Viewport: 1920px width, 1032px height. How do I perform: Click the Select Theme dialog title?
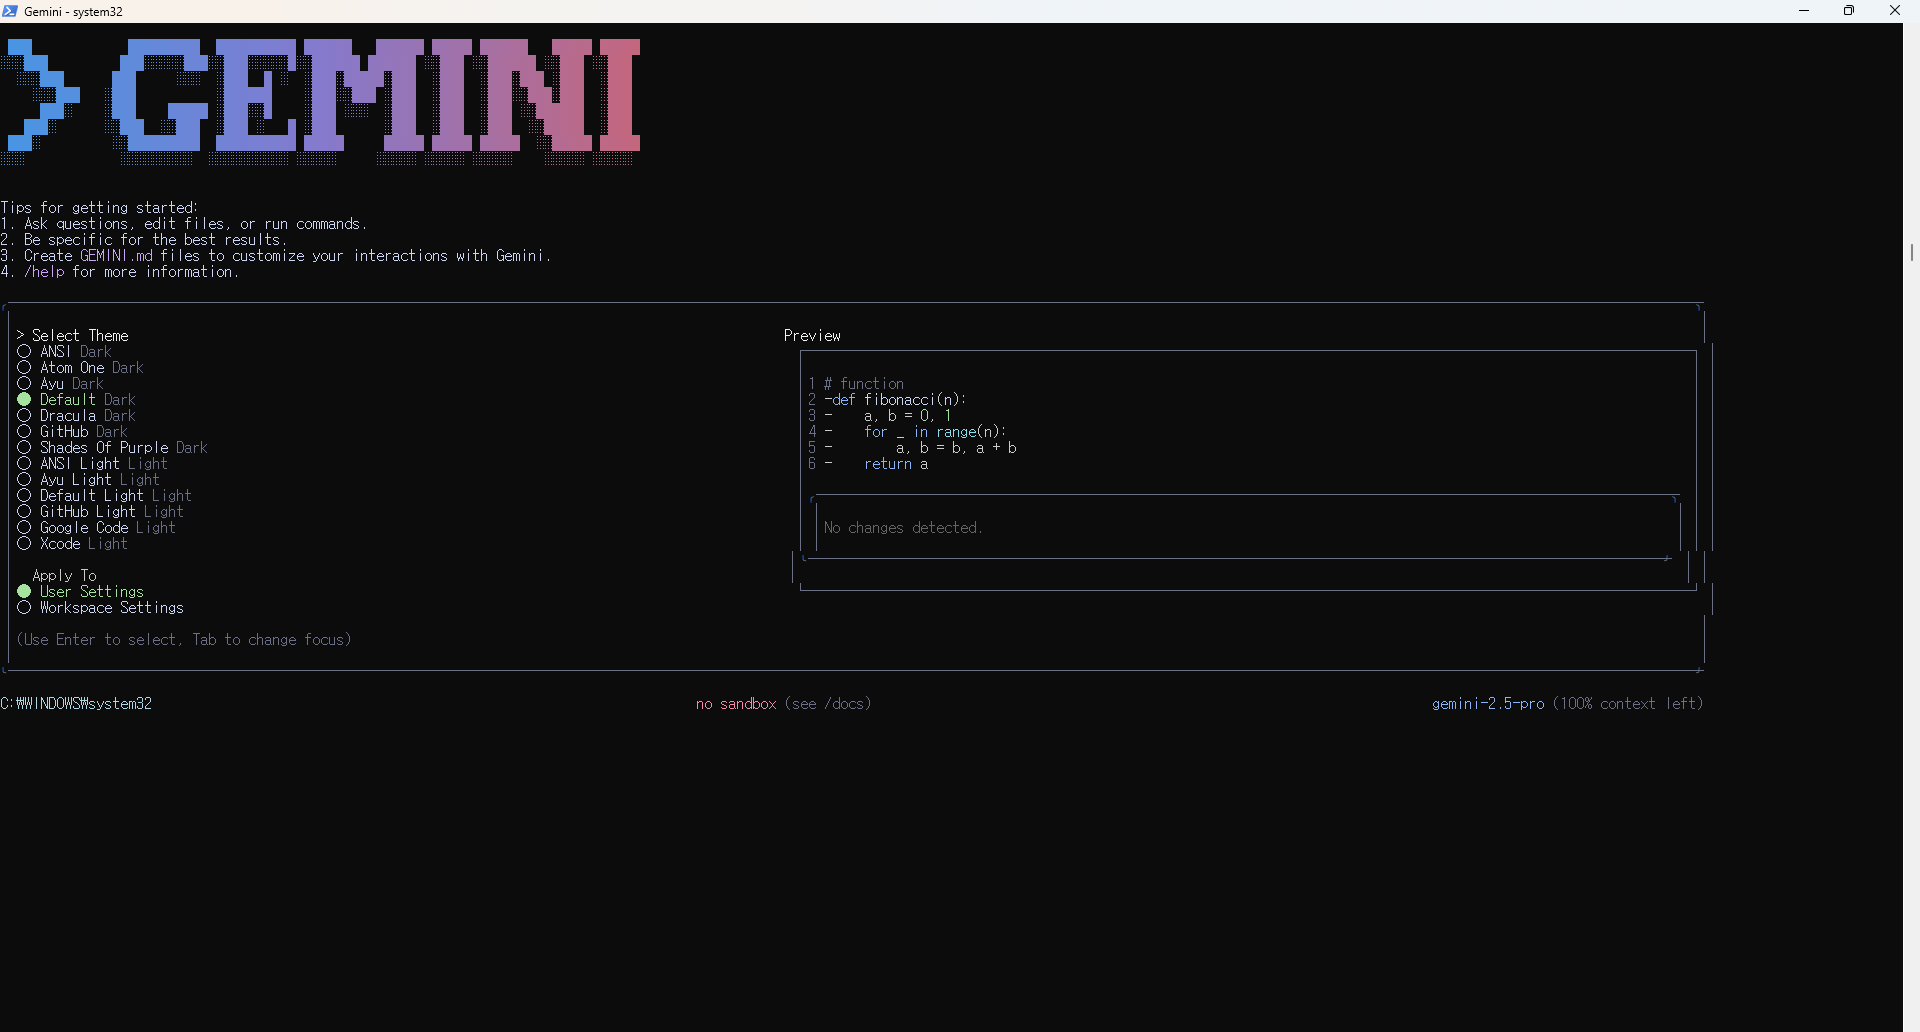pyautogui.click(x=79, y=335)
